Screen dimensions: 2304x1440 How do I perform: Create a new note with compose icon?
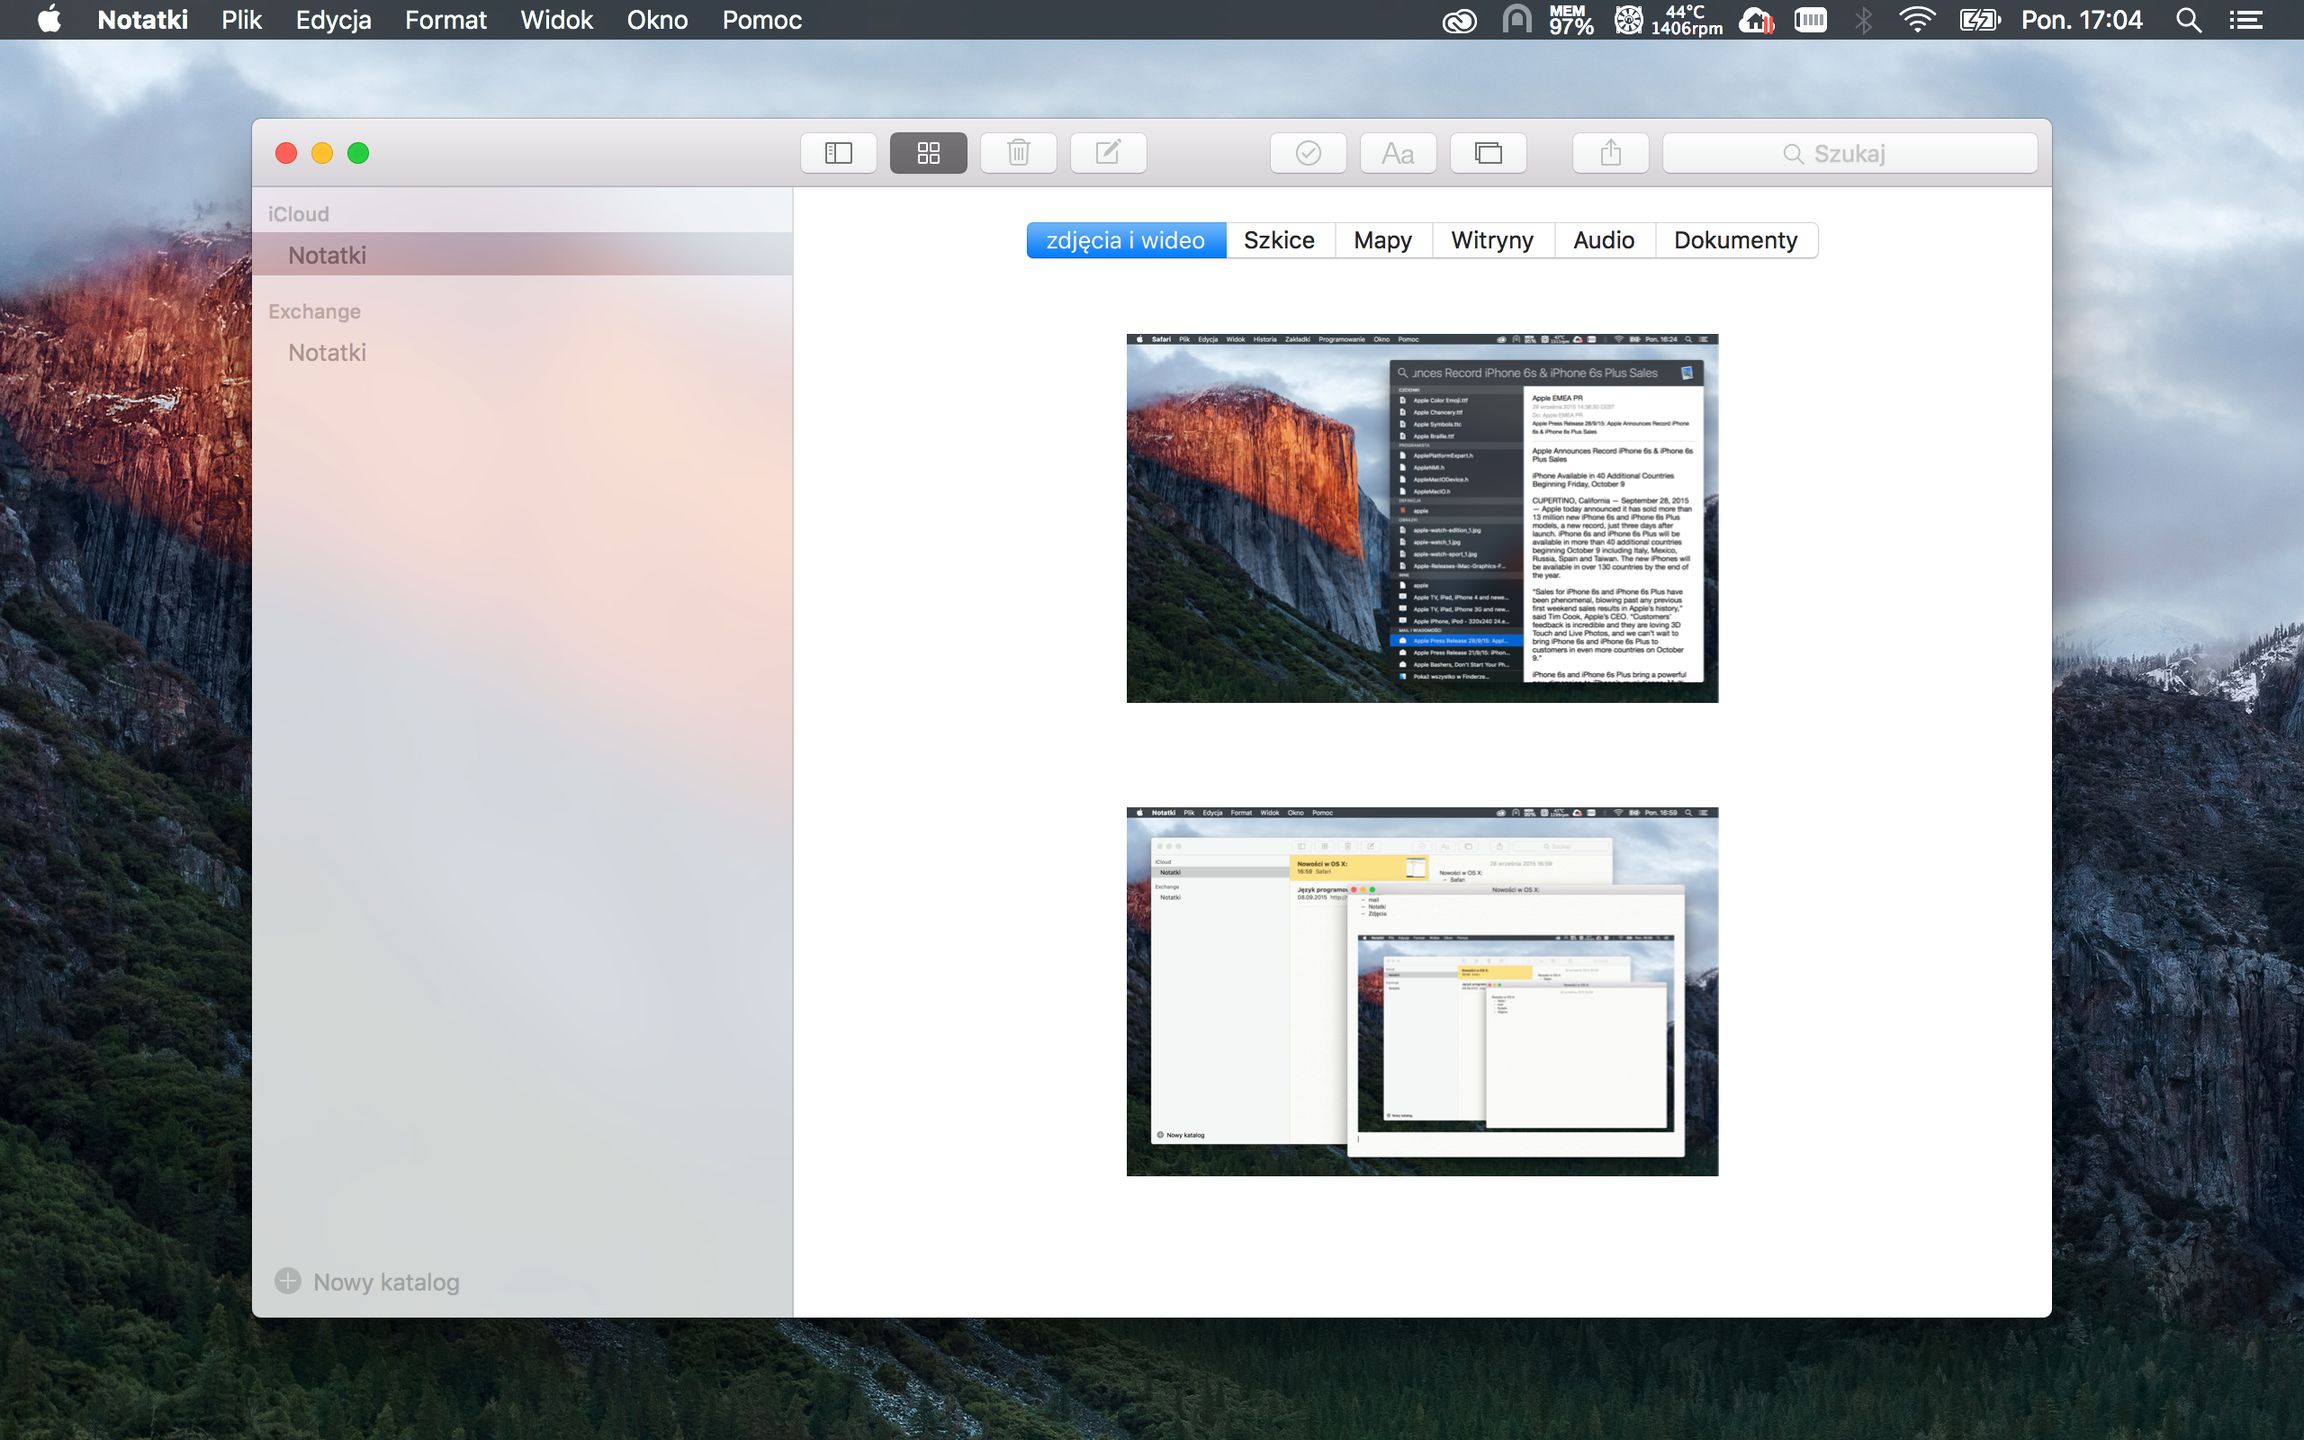pos(1108,153)
